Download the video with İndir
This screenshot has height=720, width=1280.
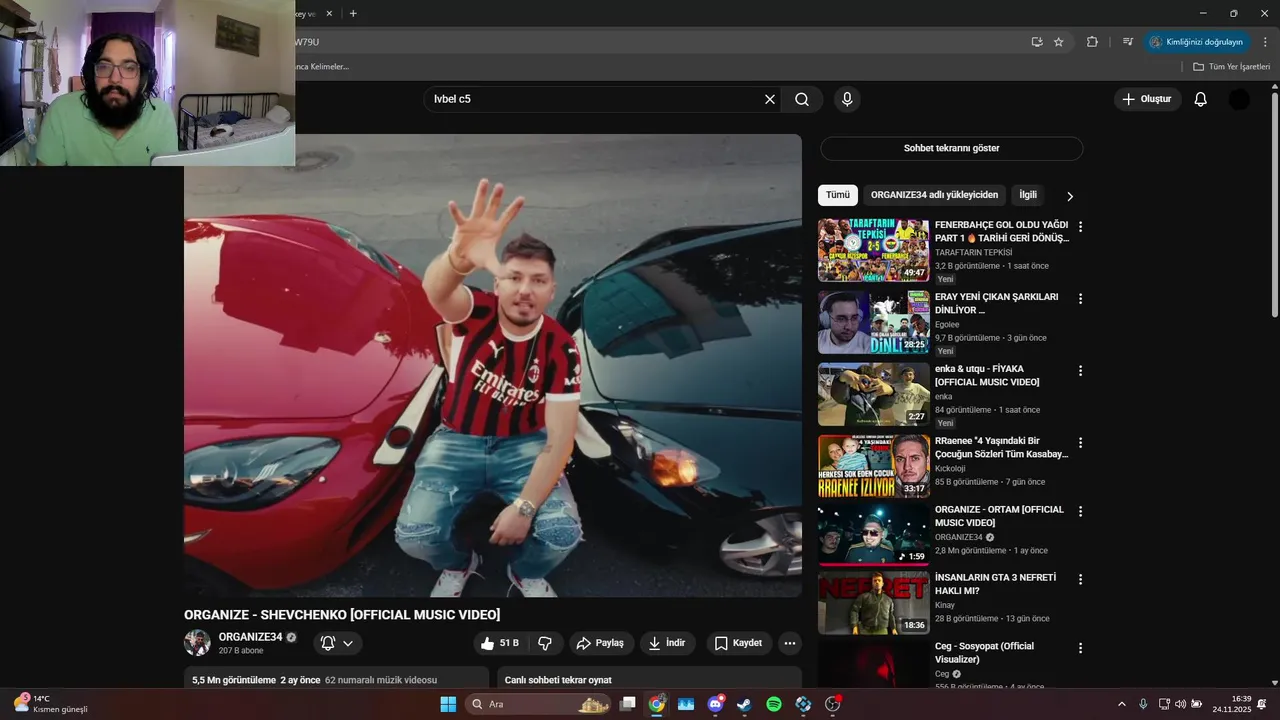[668, 643]
